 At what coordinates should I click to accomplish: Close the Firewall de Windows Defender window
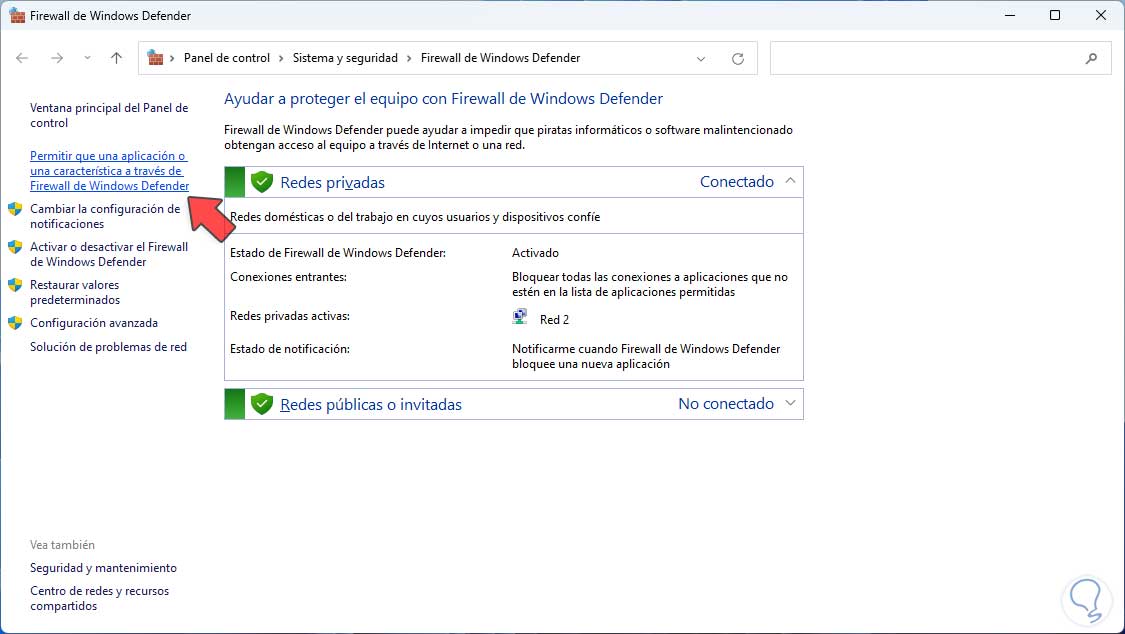pyautogui.click(x=1101, y=15)
